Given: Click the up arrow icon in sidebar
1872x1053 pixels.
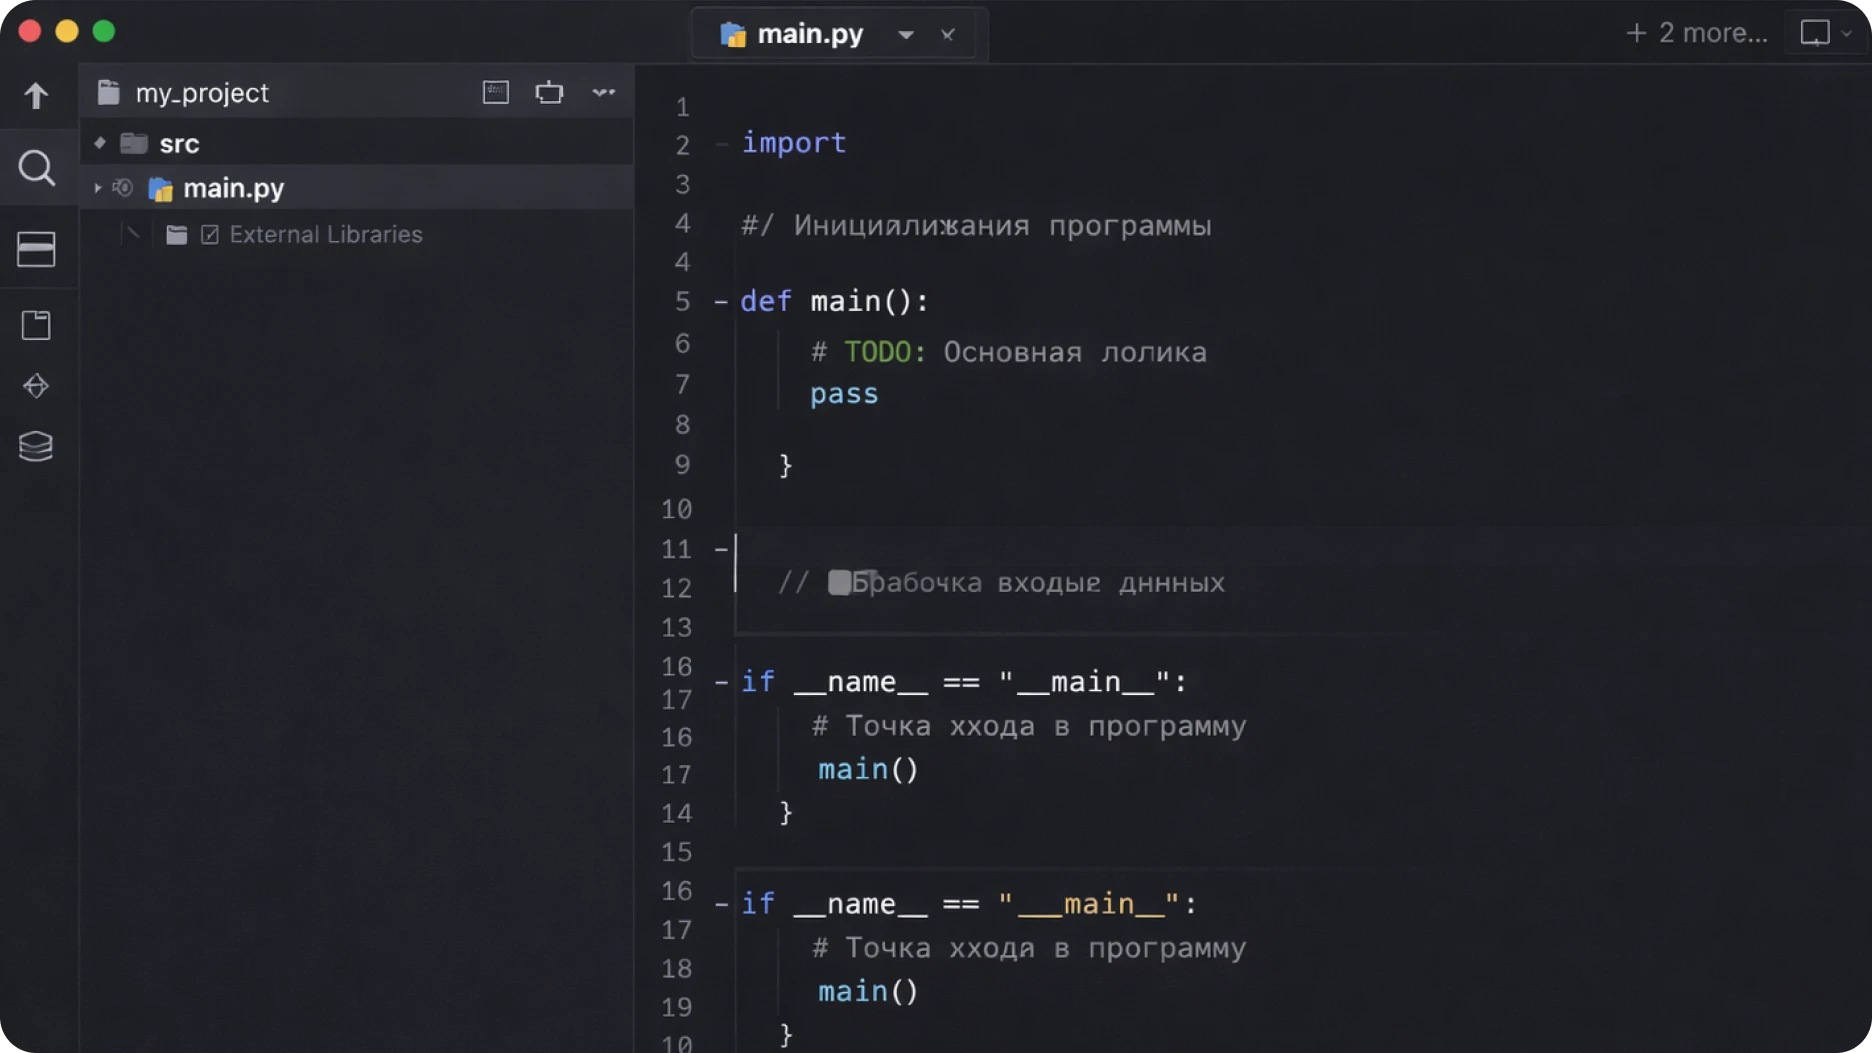Looking at the screenshot, I should coord(36,96).
